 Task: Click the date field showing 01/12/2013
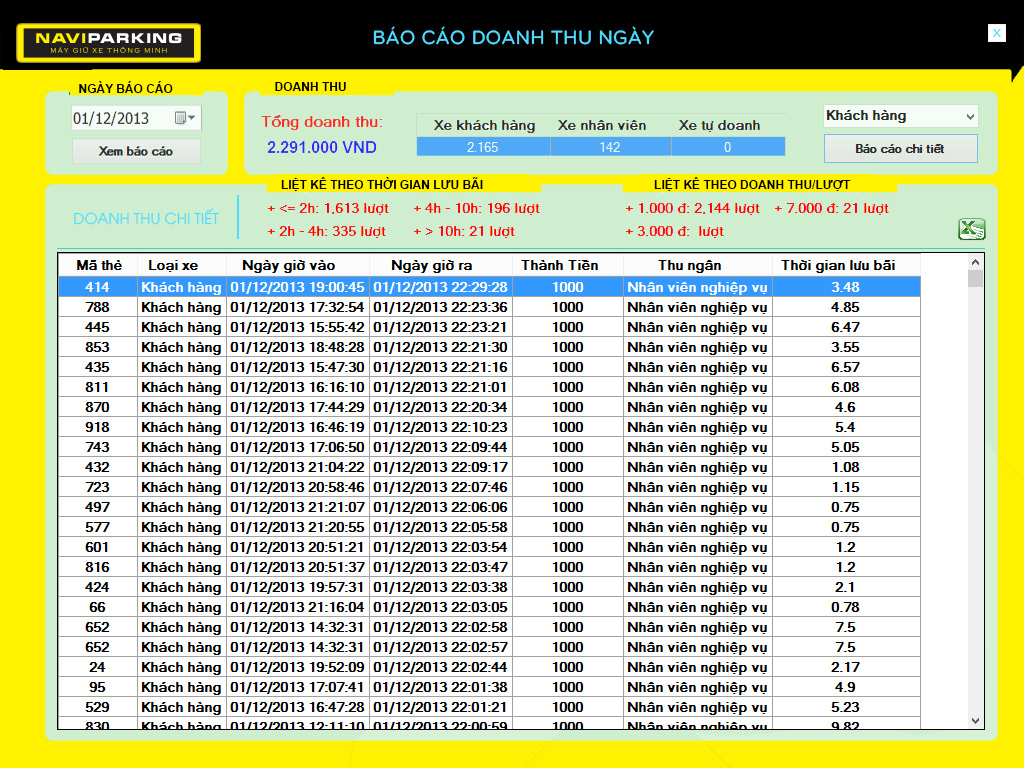(120, 118)
